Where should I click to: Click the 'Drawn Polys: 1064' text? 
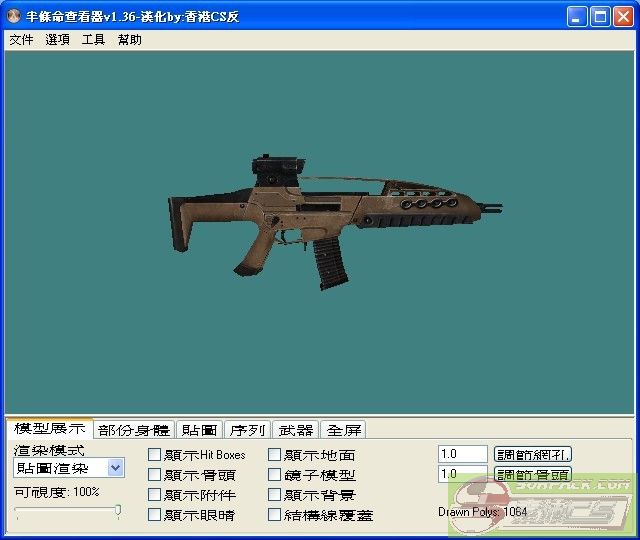click(x=482, y=512)
